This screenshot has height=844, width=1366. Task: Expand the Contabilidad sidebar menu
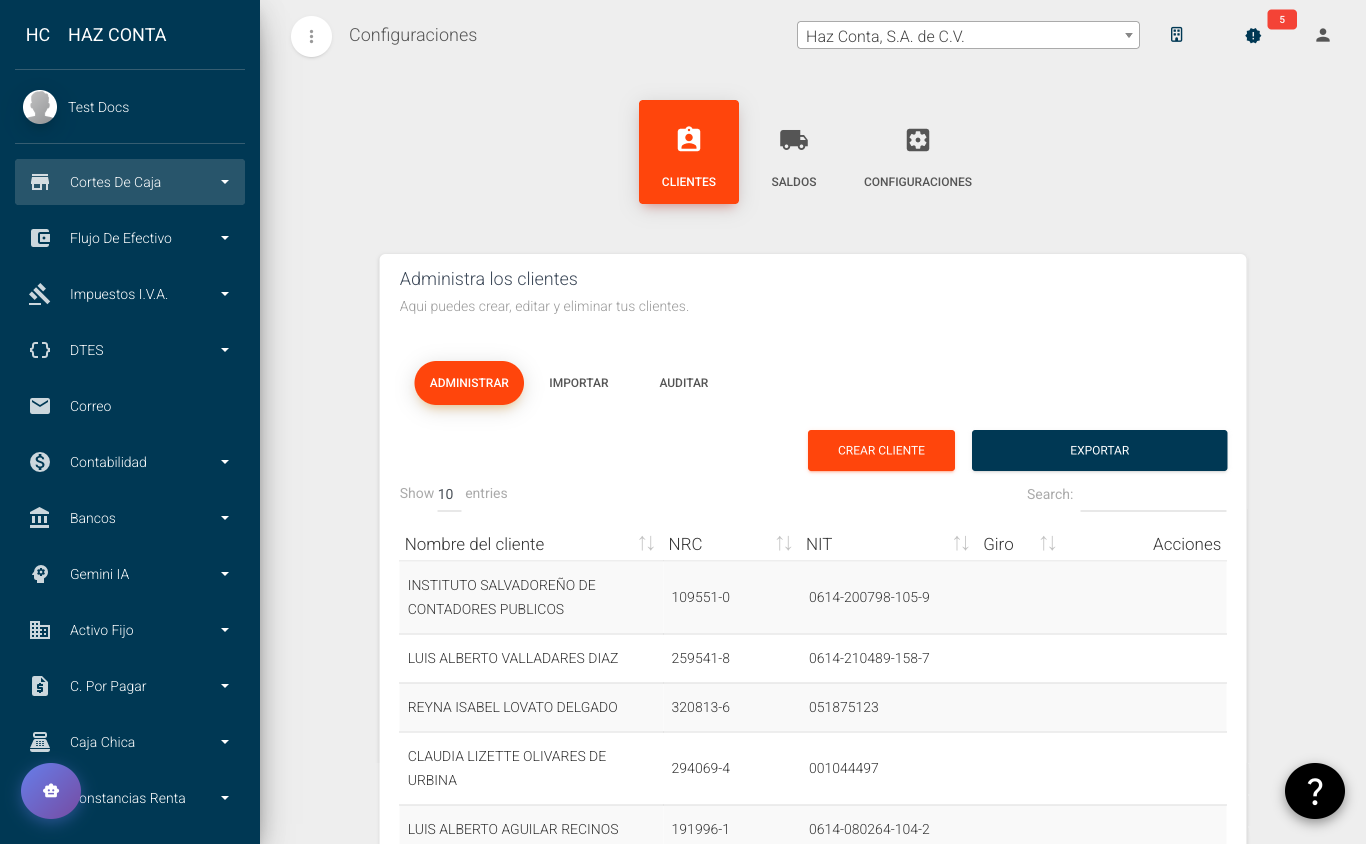[130, 462]
